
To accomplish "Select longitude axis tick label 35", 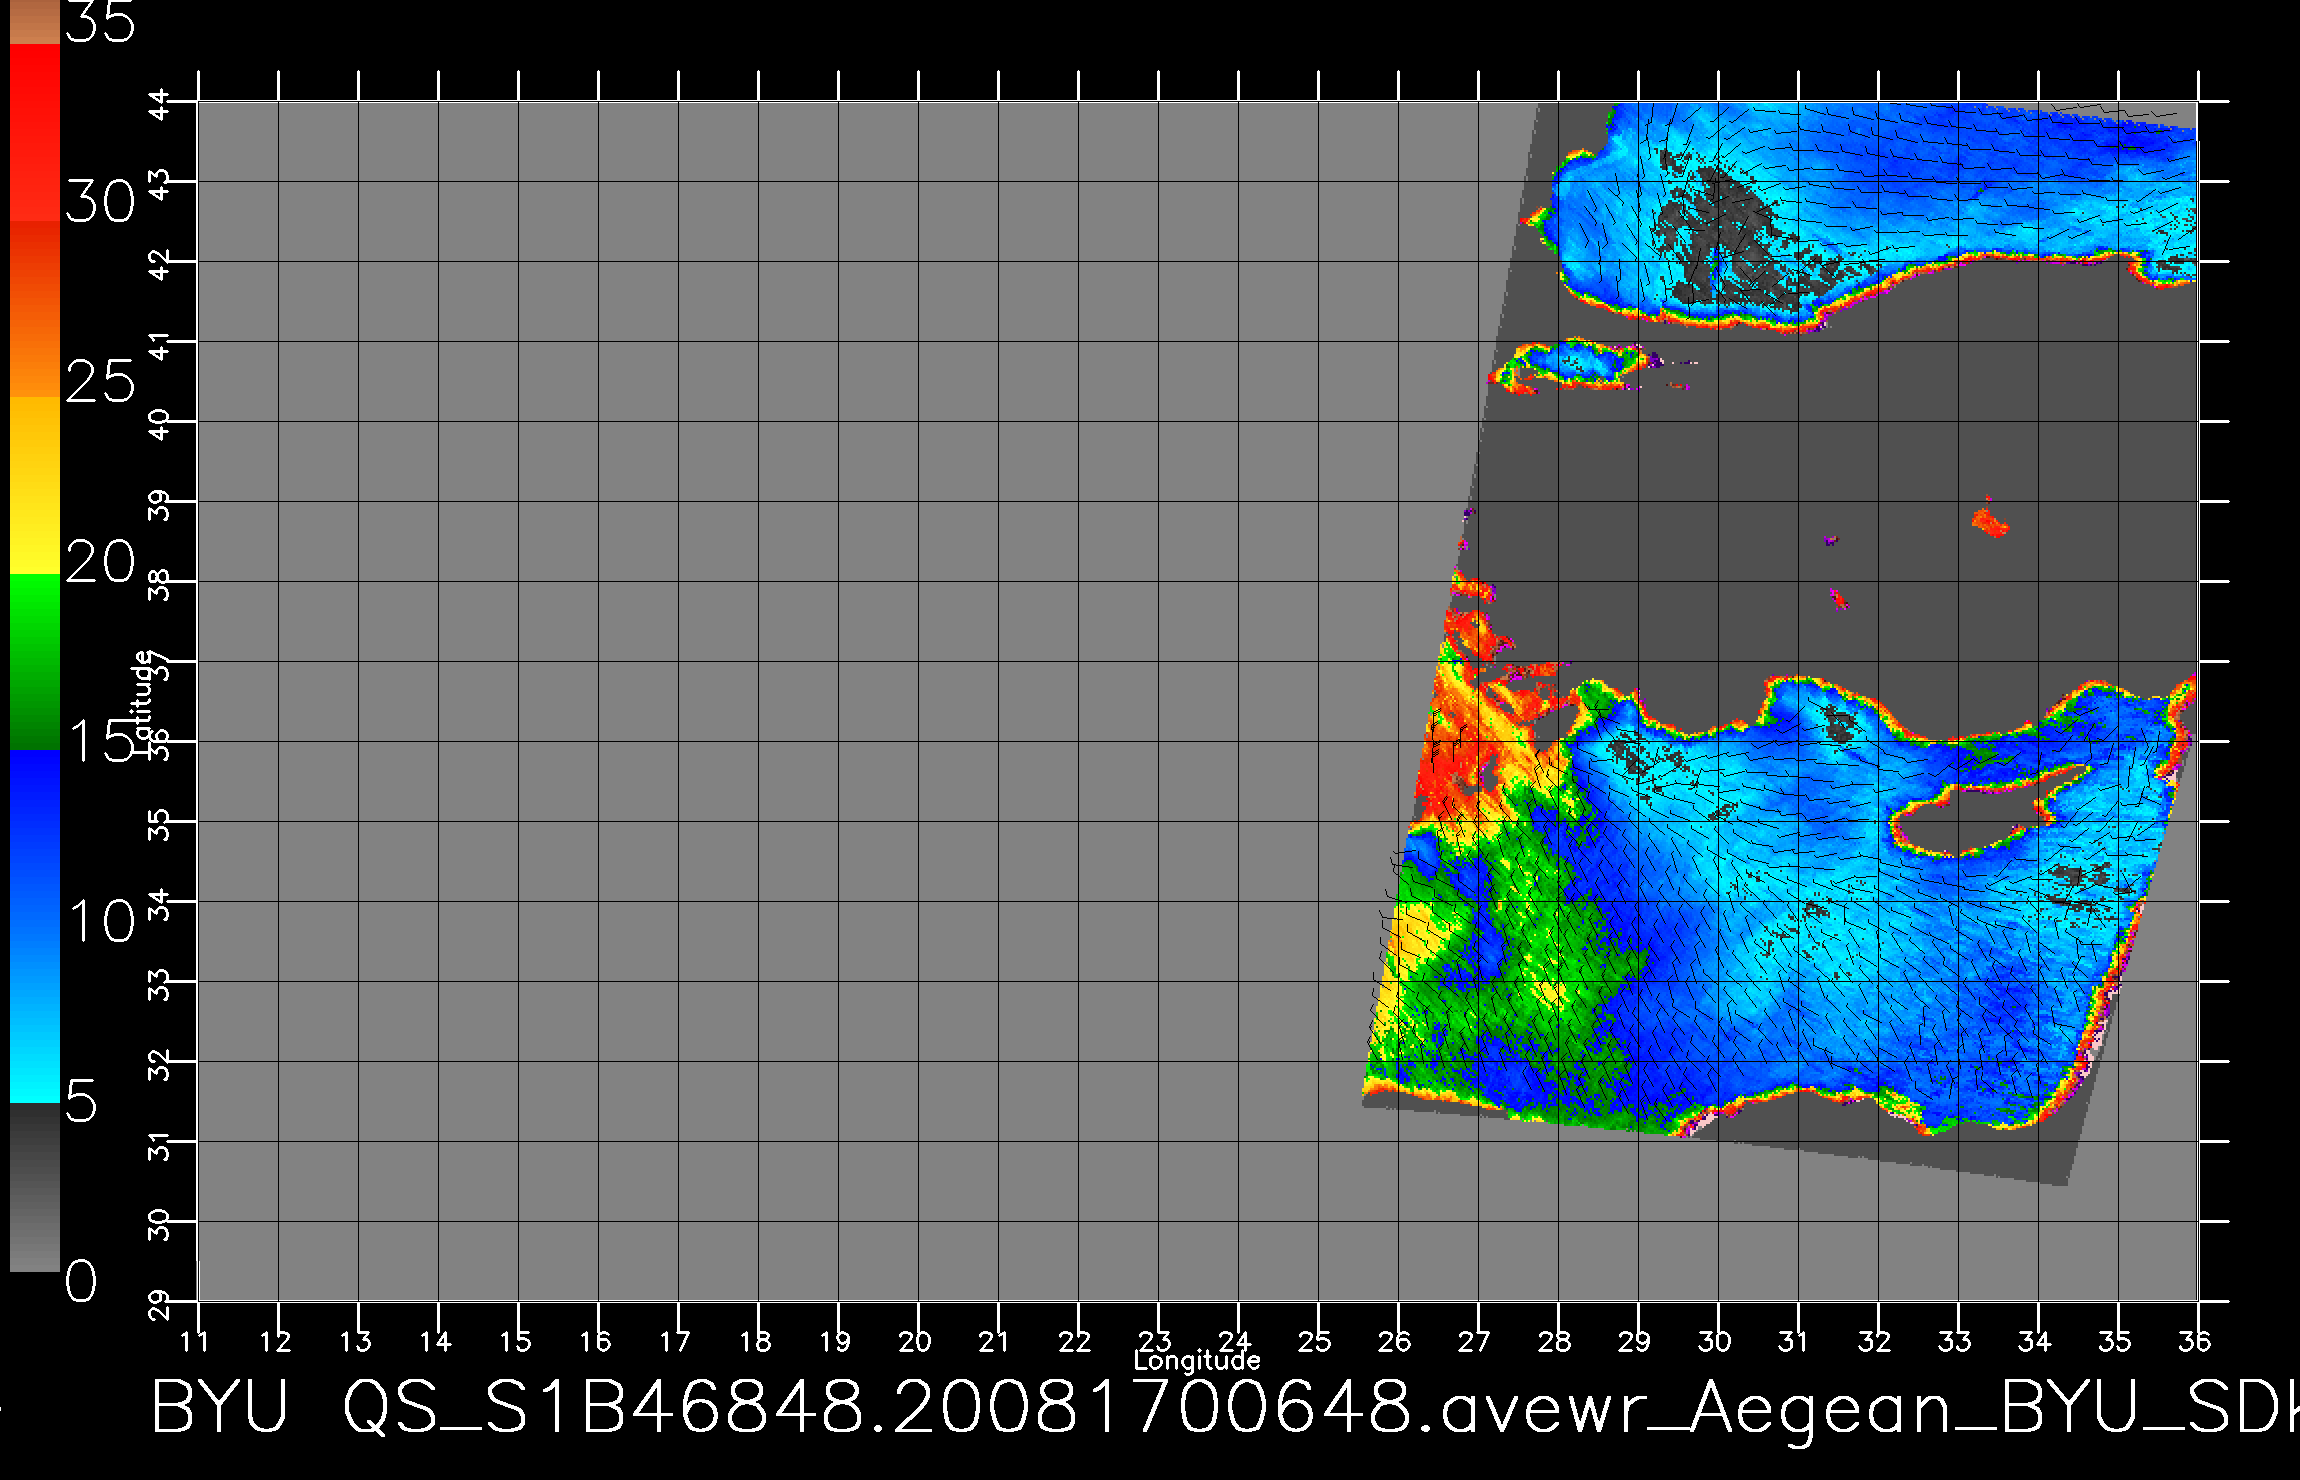I will pyautogui.click(x=2116, y=1341).
